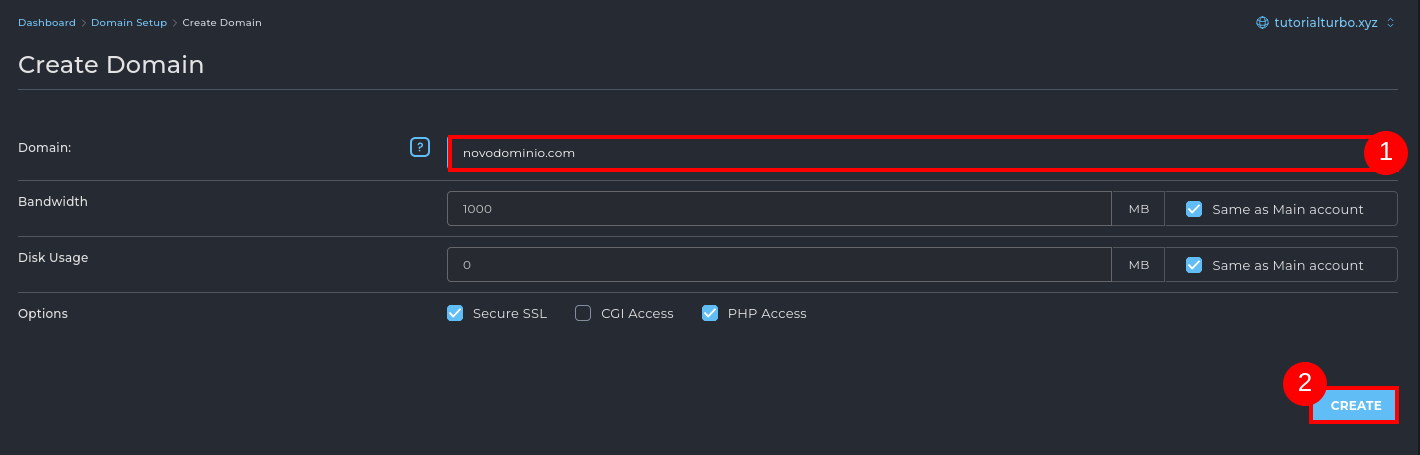Click the red number 2 badge
This screenshot has width=1420, height=455.
click(1304, 383)
